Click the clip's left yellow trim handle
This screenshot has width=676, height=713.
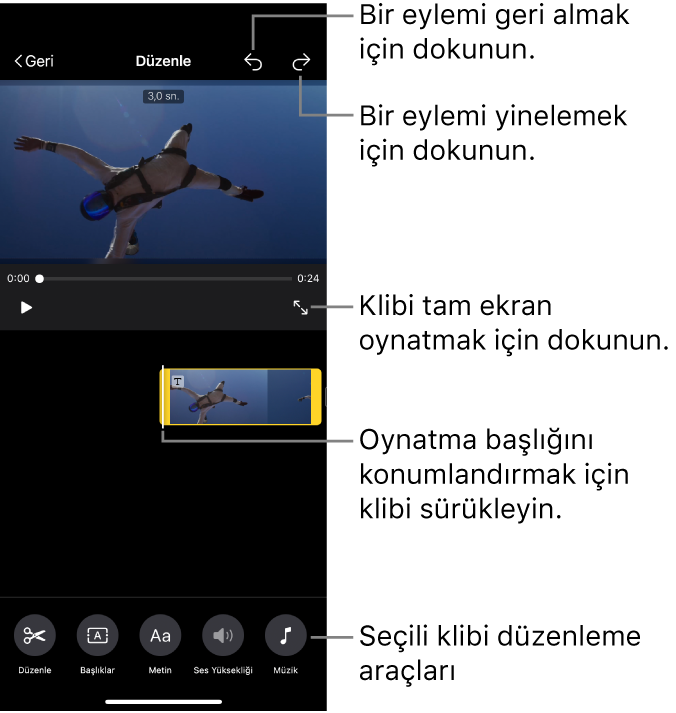coord(166,398)
